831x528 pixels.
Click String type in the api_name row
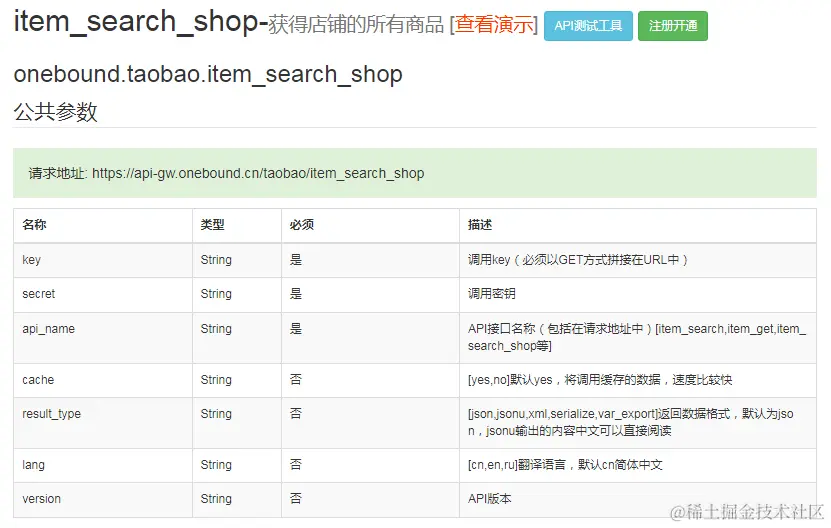click(216, 329)
